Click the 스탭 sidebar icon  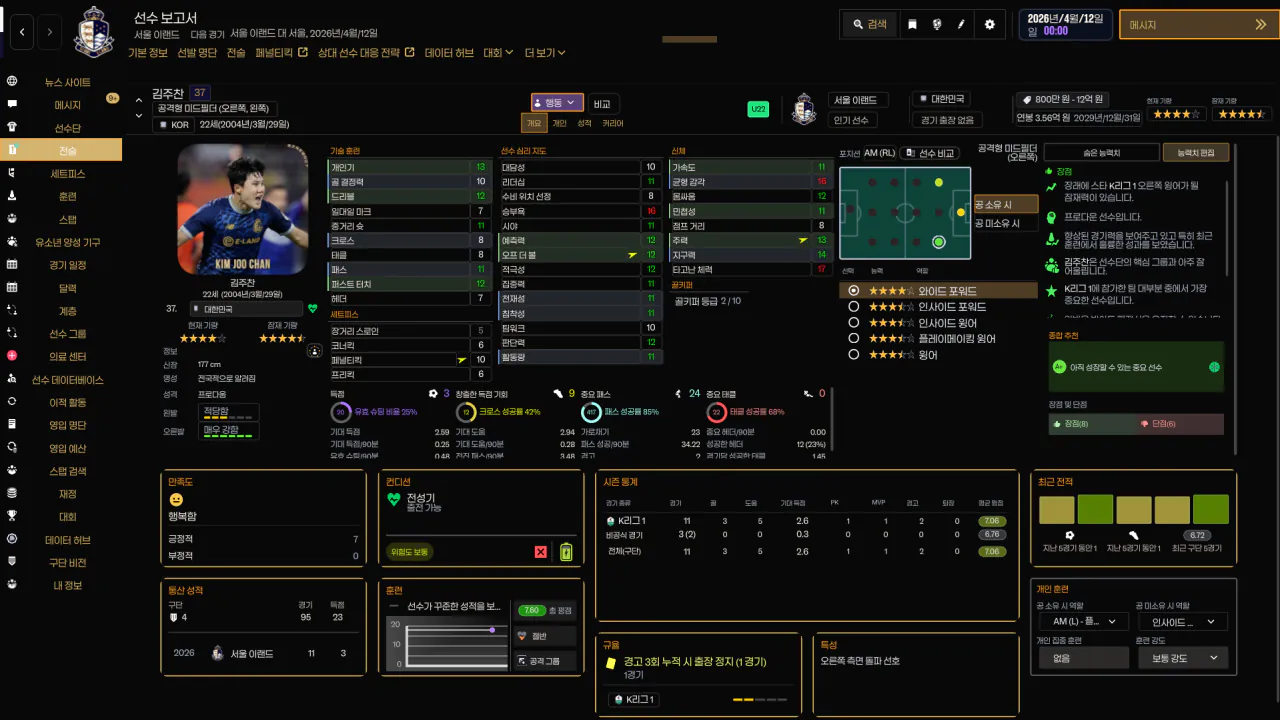[x=12, y=218]
